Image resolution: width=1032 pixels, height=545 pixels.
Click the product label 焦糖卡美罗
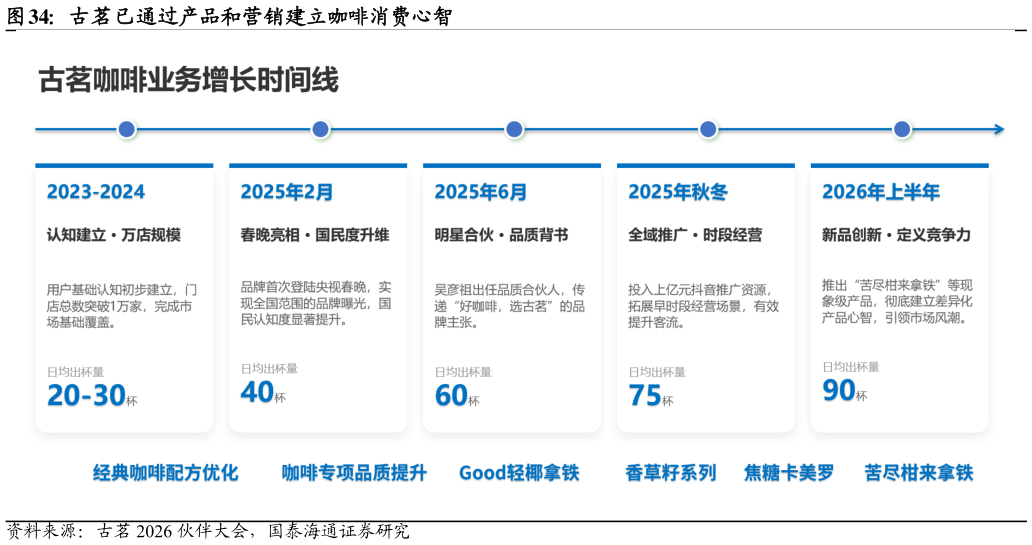click(x=789, y=473)
